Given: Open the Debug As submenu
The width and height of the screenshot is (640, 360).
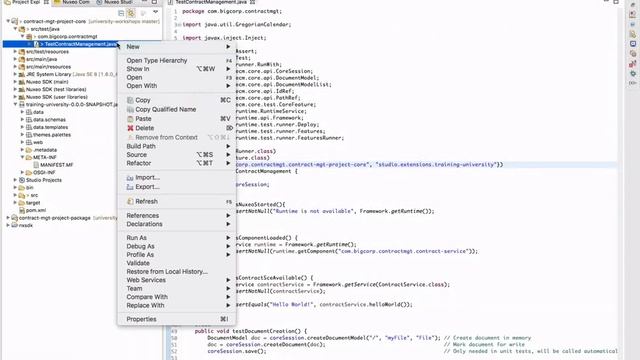Looking at the screenshot, I should 177,246.
